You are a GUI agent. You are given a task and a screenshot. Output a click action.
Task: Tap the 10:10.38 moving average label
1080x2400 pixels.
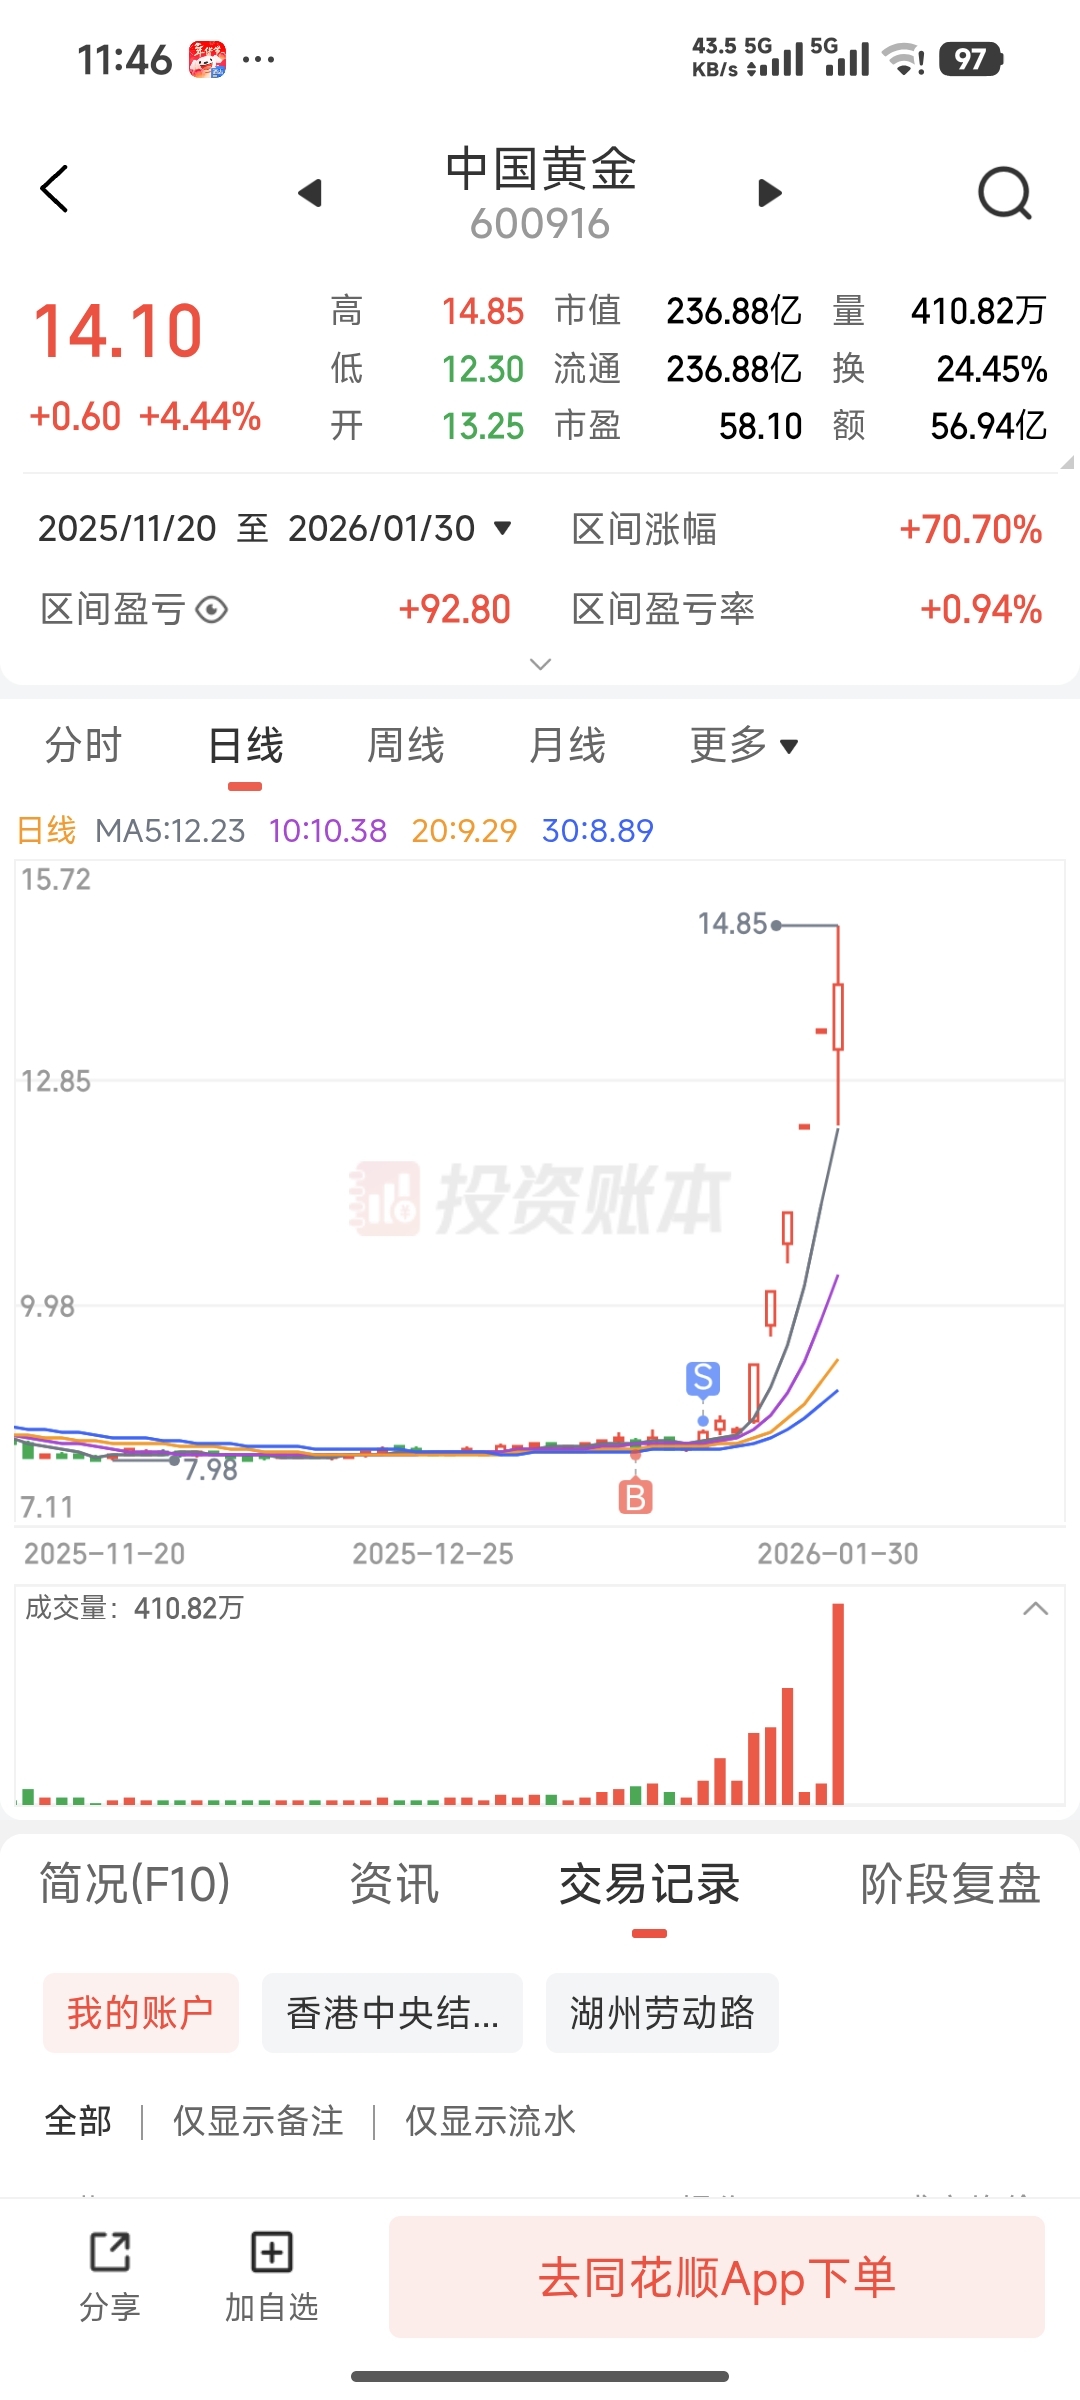coord(327,830)
